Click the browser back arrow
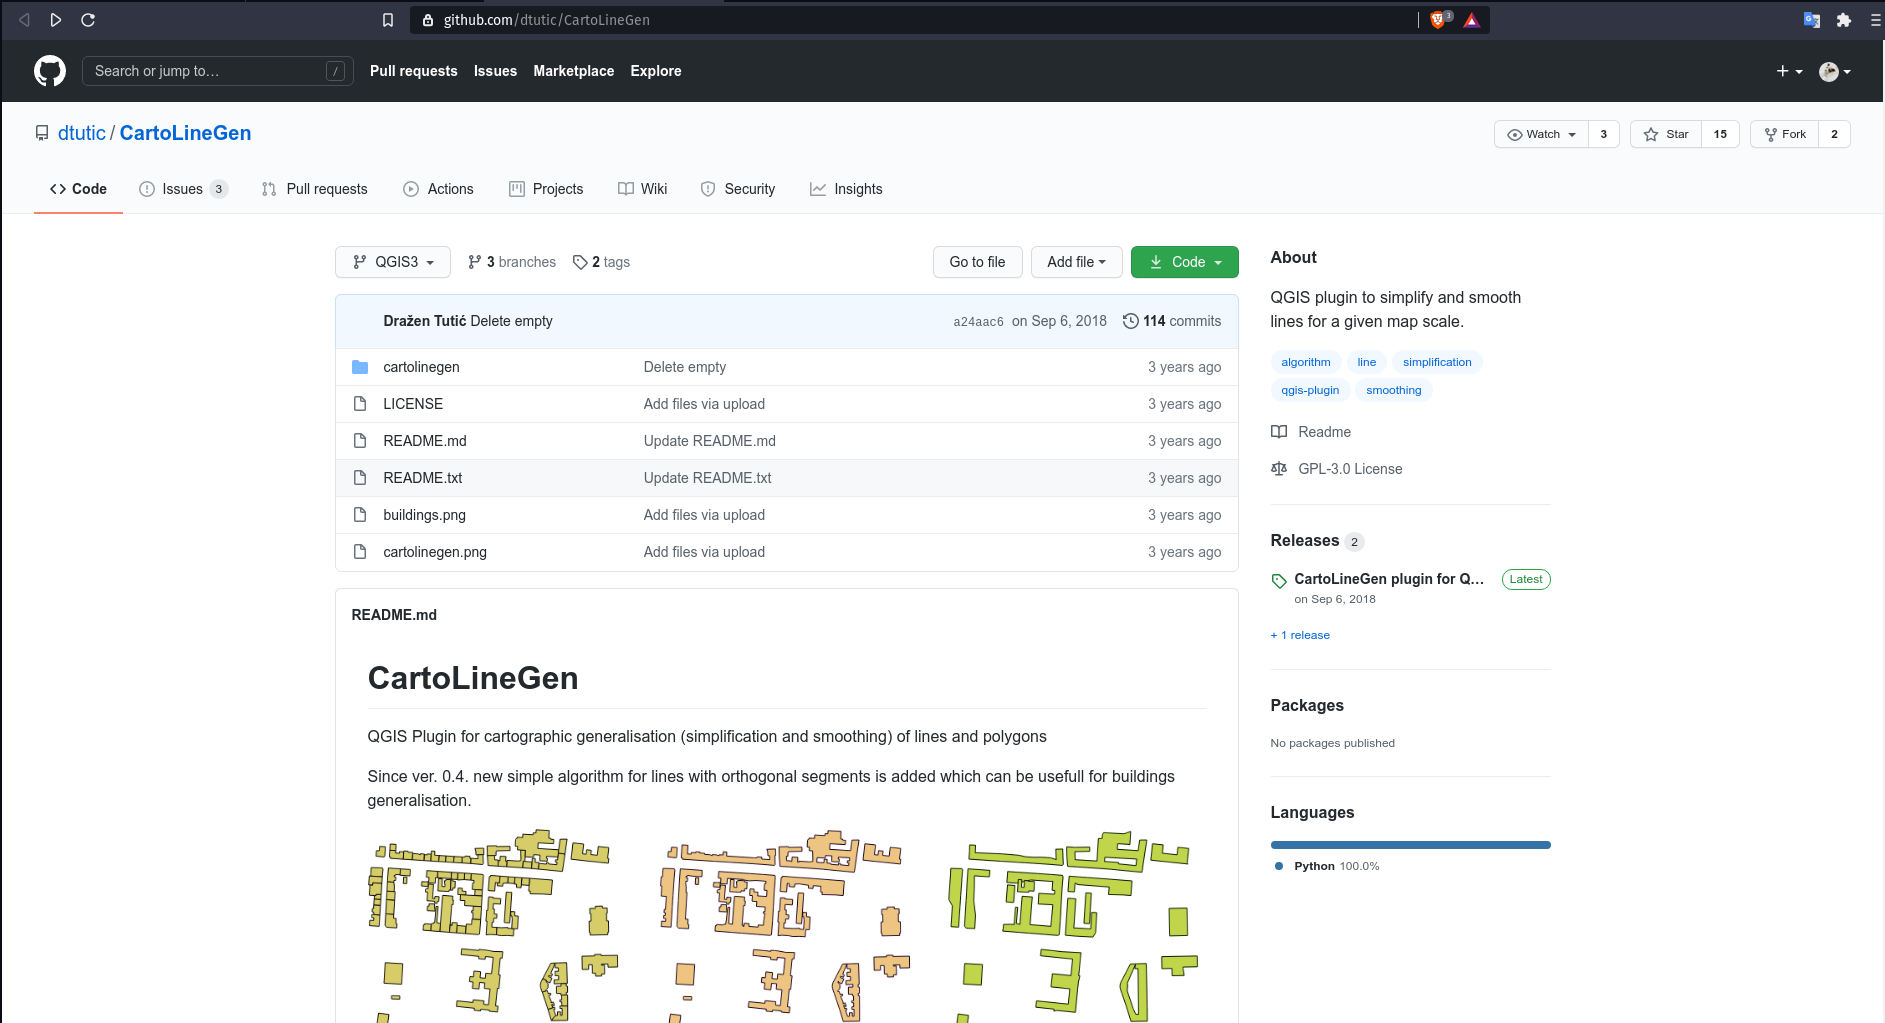Image resolution: width=1885 pixels, height=1023 pixels. pyautogui.click(x=24, y=20)
